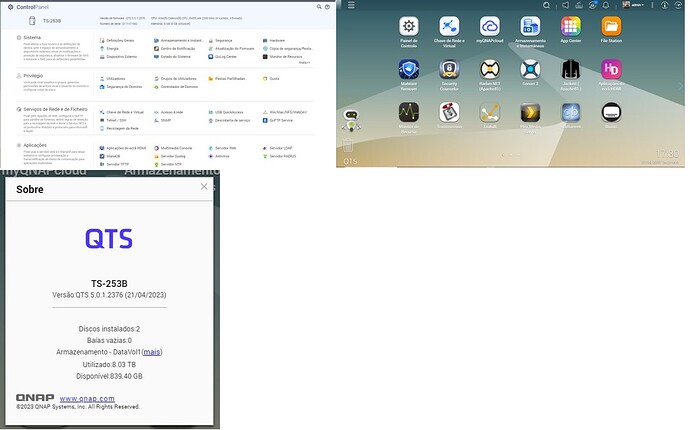Screen dimensions: 690x430
Task: Open the QTS main hamburger menu
Action: point(351,5)
